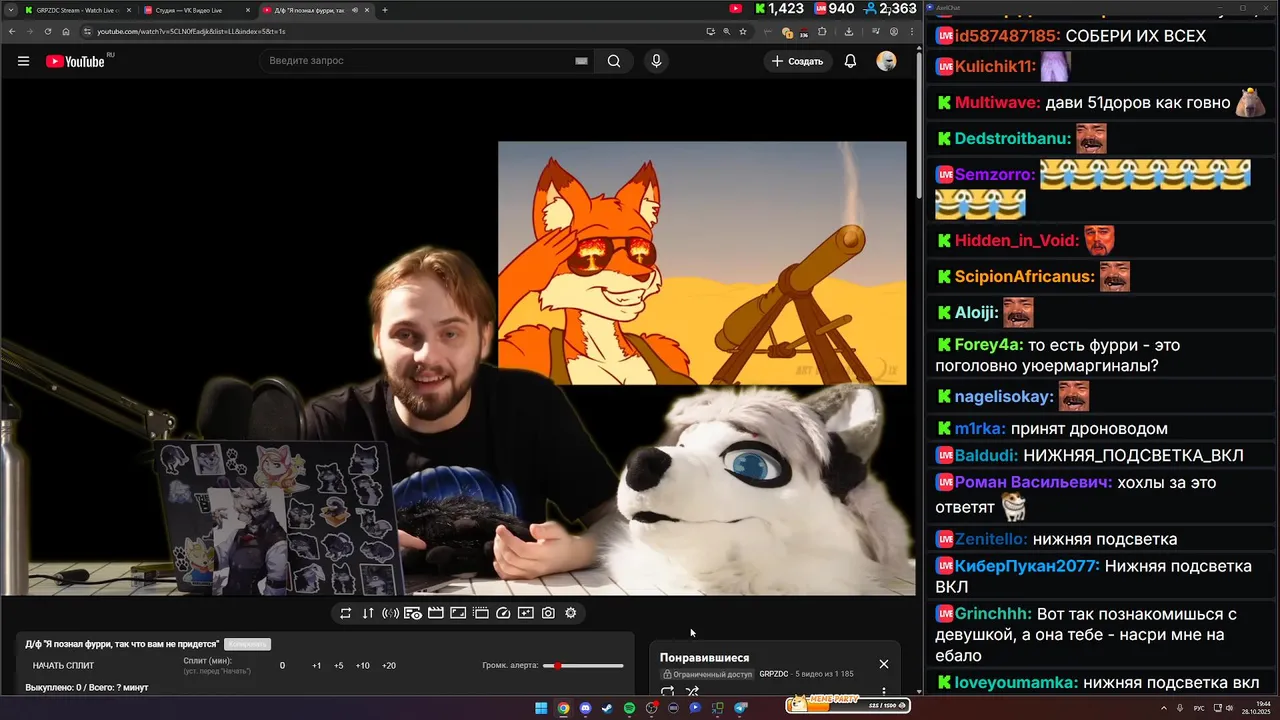Screen dimensions: 1280x720
Task: Bookmark this page with the star icon
Action: pyautogui.click(x=743, y=31)
